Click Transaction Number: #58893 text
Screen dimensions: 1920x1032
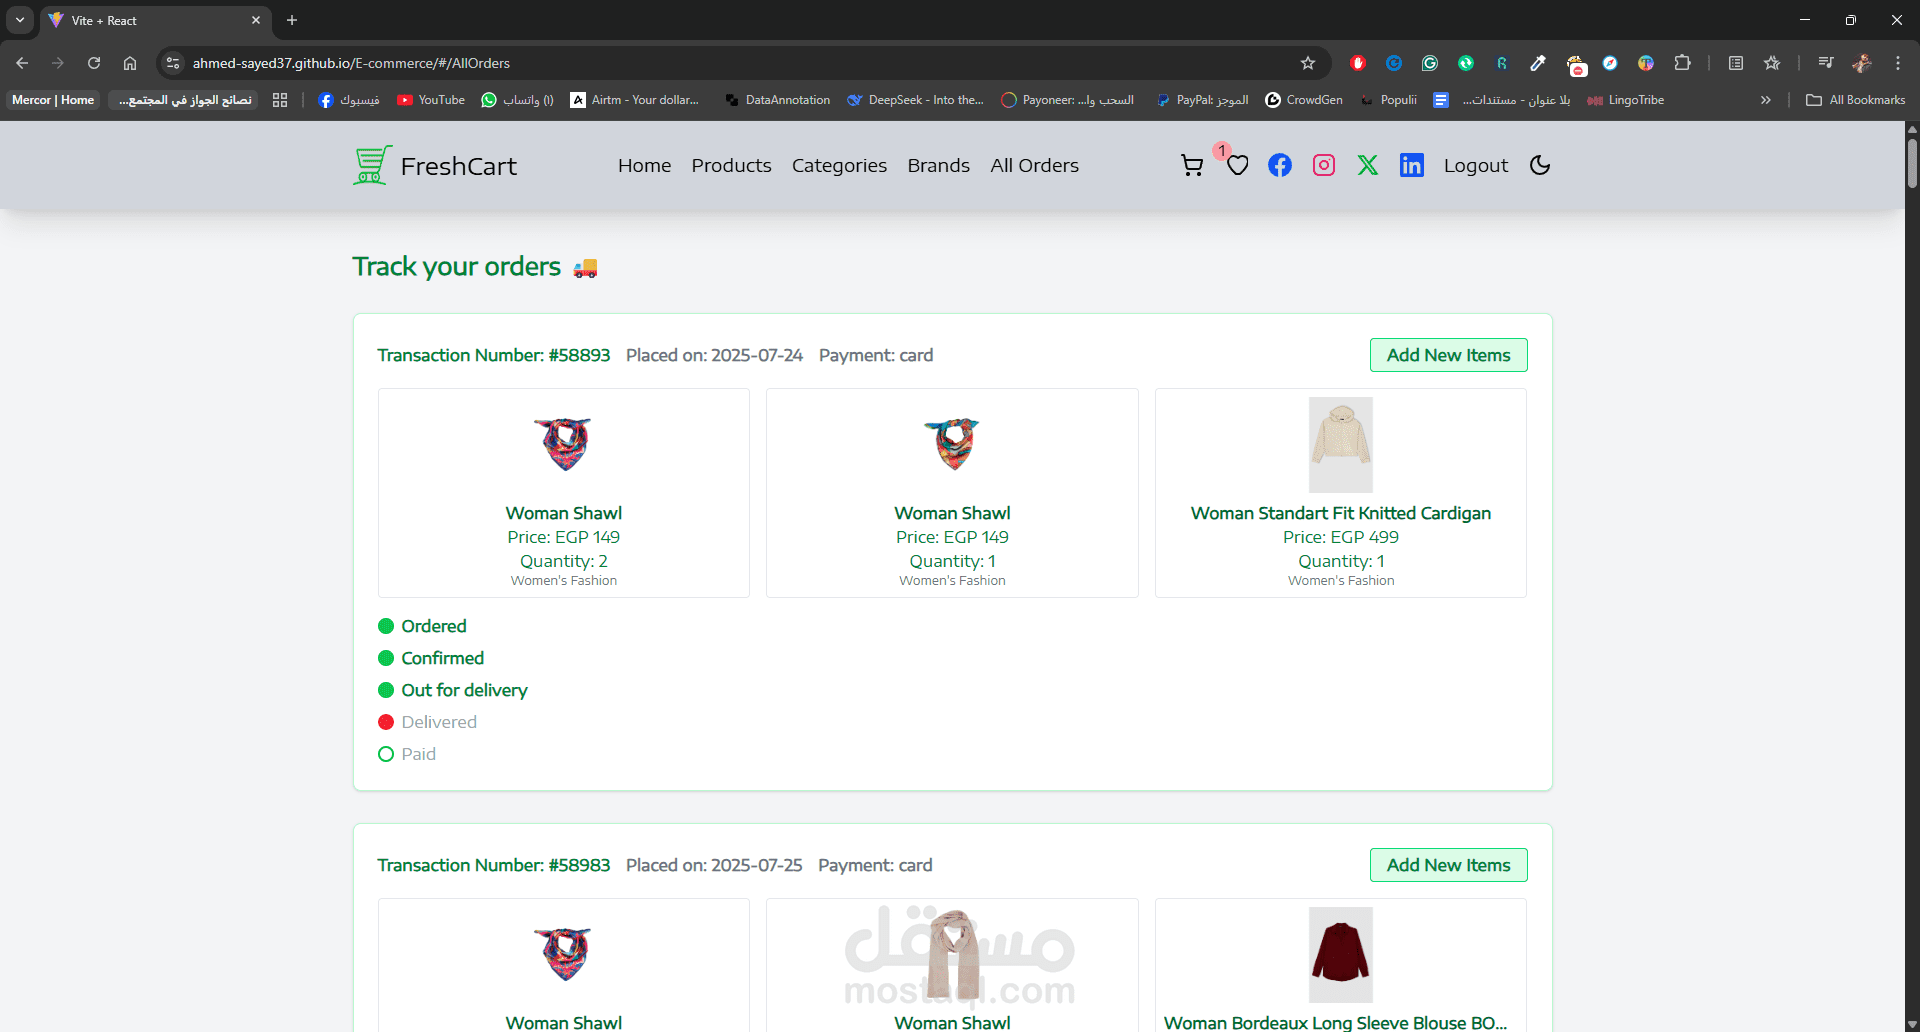pos(493,355)
